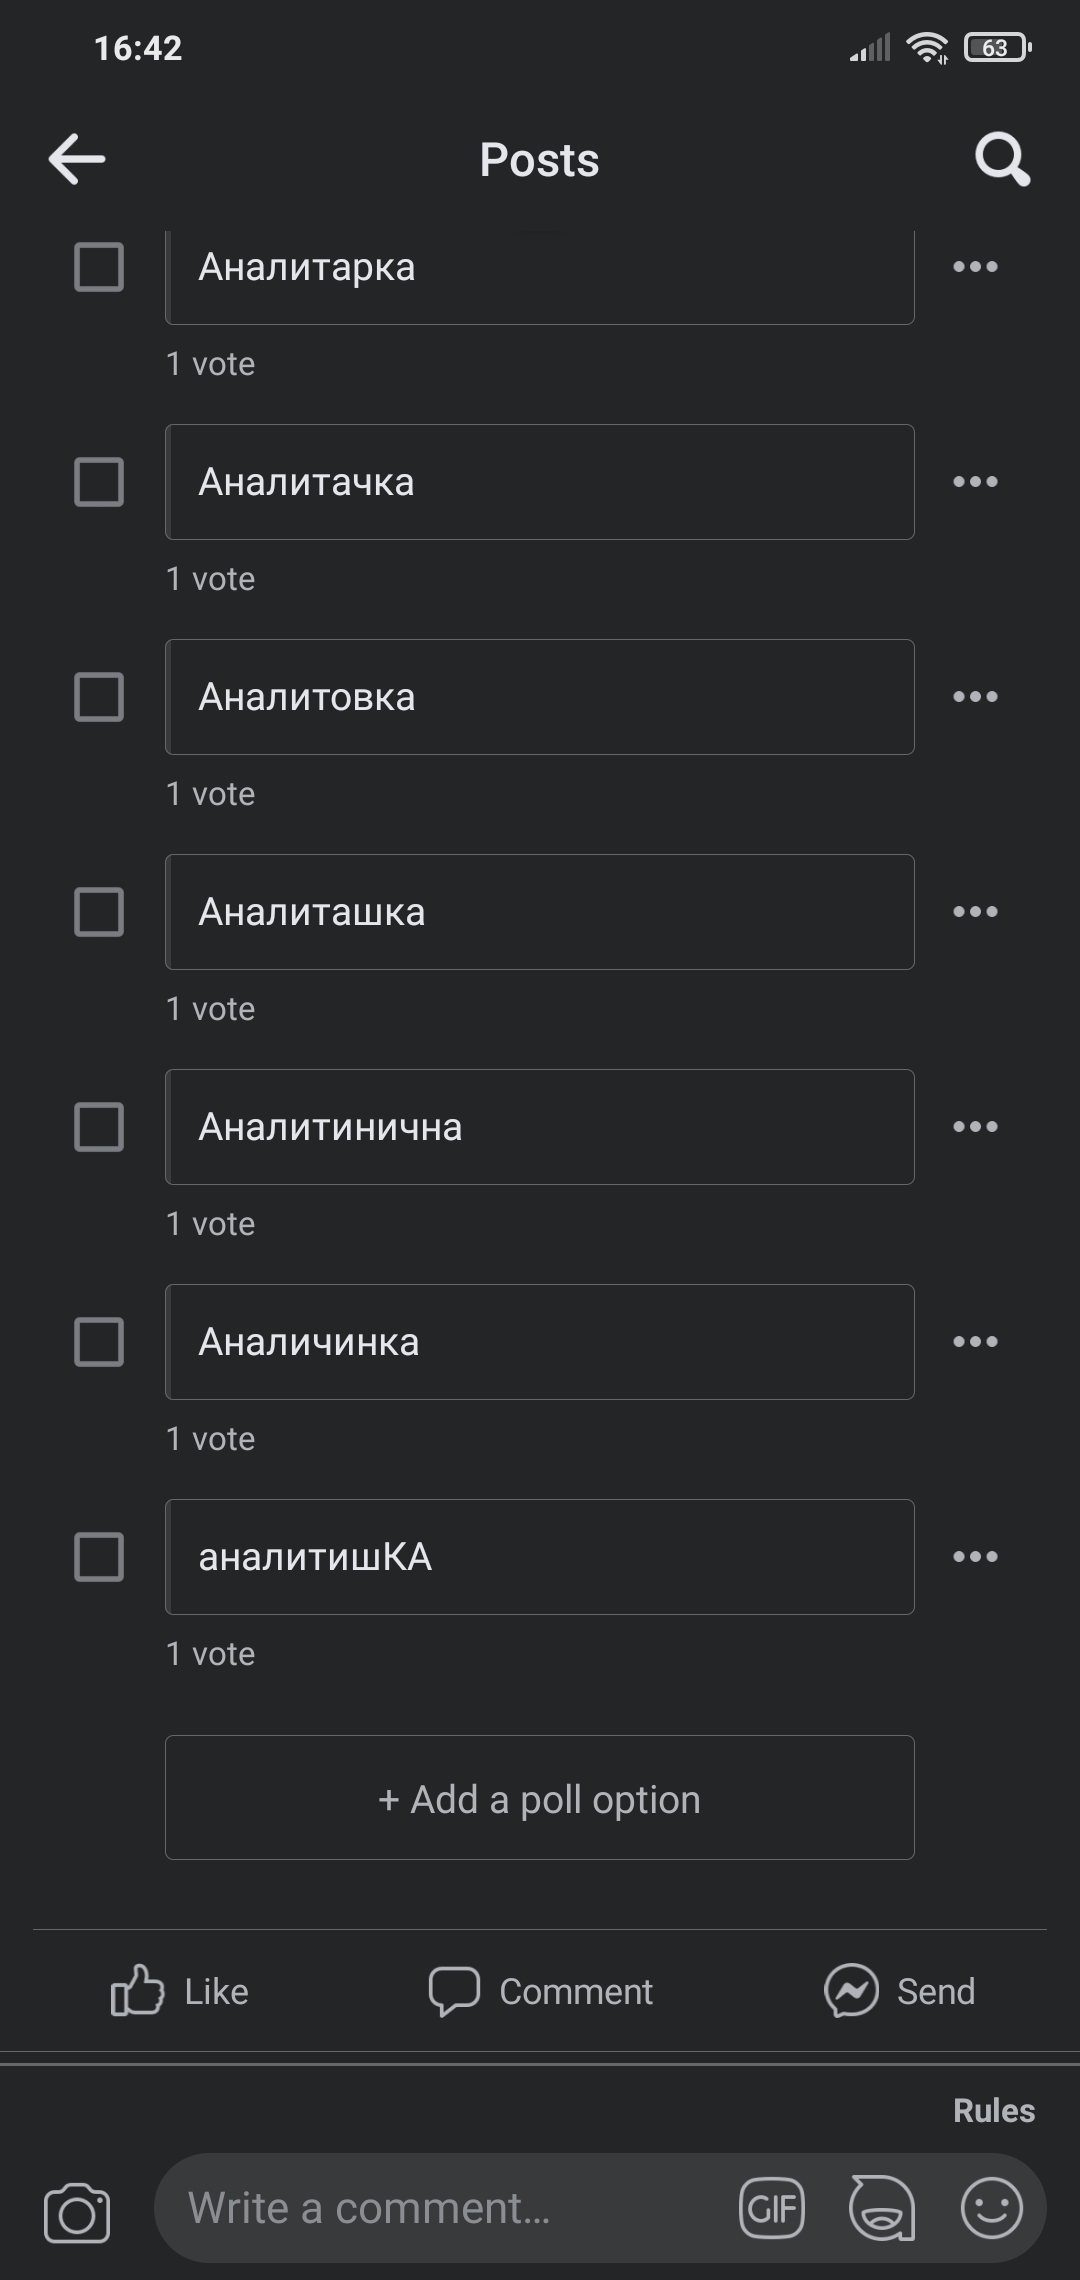The width and height of the screenshot is (1080, 2280).
Task: Show options menu for аналитишКА
Action: [975, 1557]
